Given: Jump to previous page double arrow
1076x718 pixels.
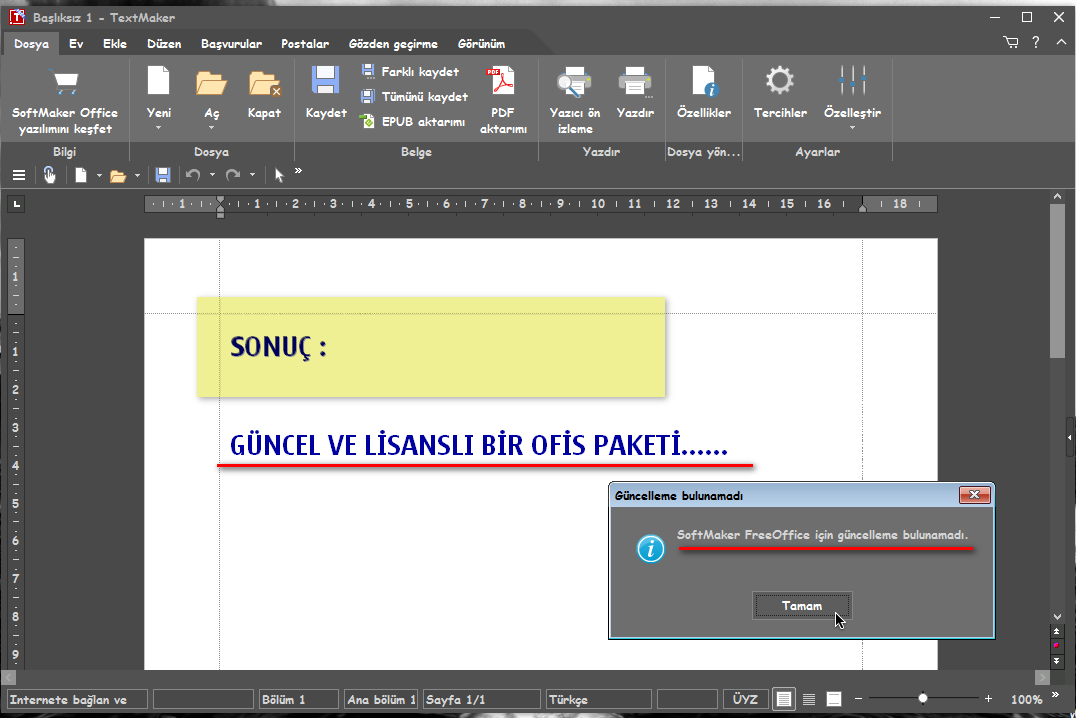Looking at the screenshot, I should coord(1057,632).
